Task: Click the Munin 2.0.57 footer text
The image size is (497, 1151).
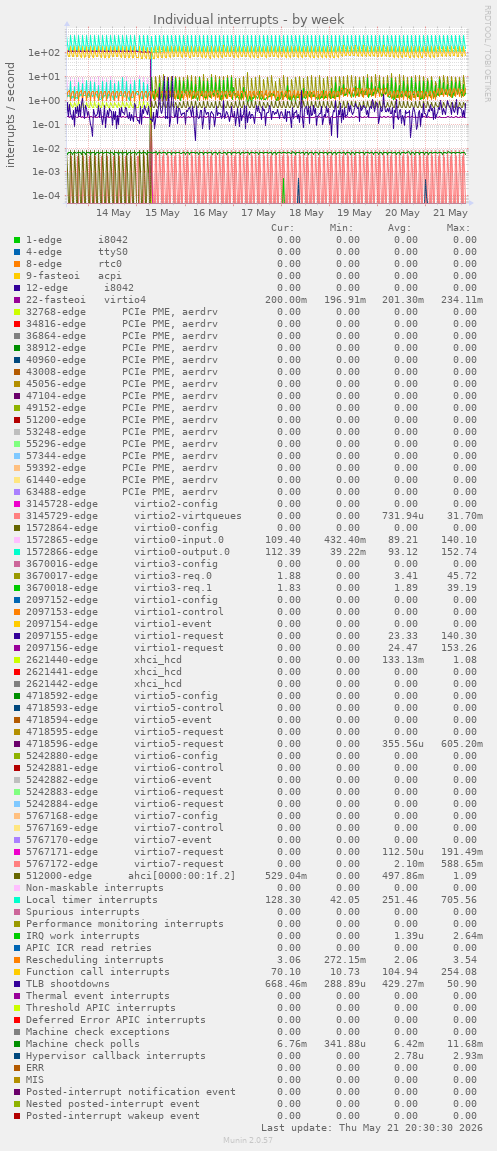Action: pyautogui.click(x=248, y=1140)
